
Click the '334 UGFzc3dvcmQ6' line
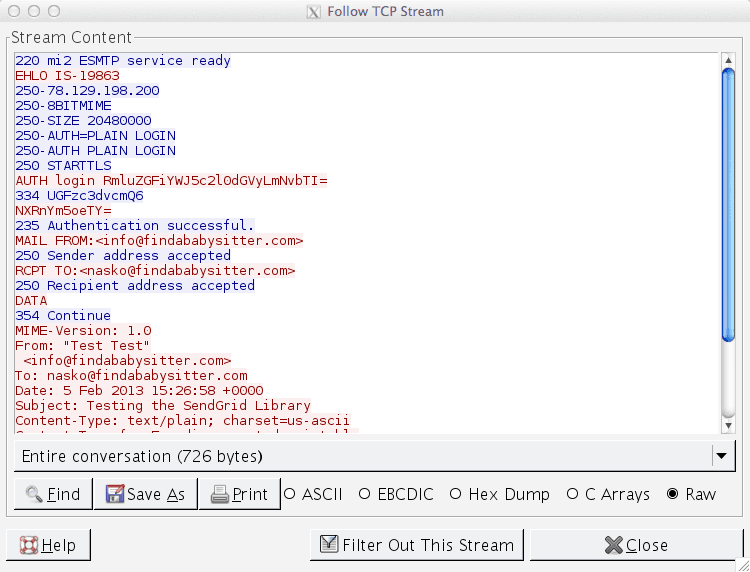[79, 196]
